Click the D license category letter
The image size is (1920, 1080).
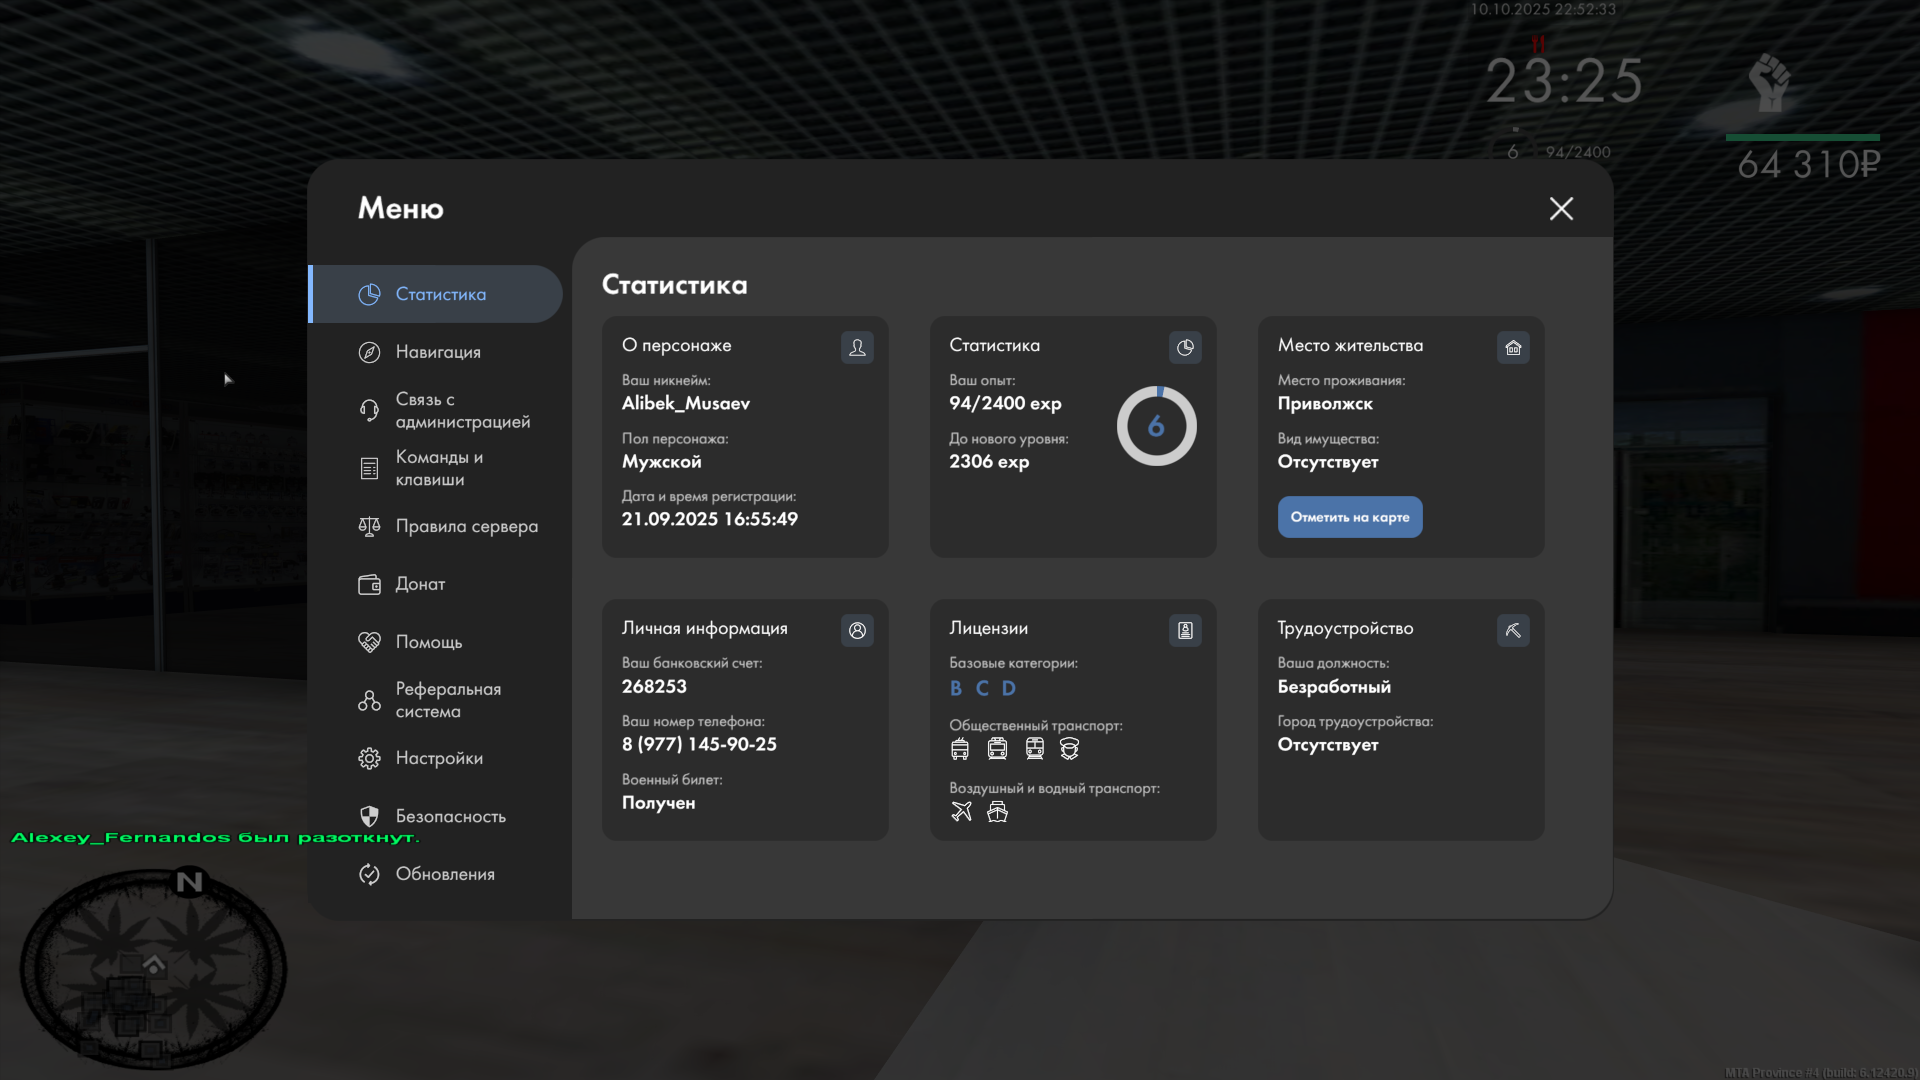[1008, 688]
